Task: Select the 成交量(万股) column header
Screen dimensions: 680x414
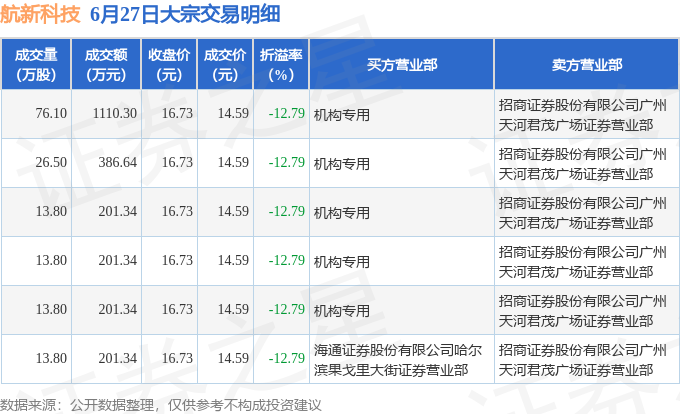Action: tap(36, 65)
